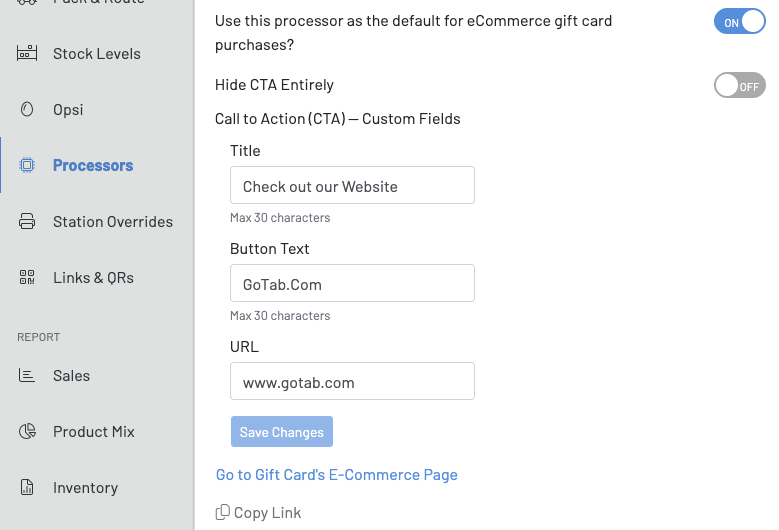Click the Station Overrides printer icon

coord(27,222)
